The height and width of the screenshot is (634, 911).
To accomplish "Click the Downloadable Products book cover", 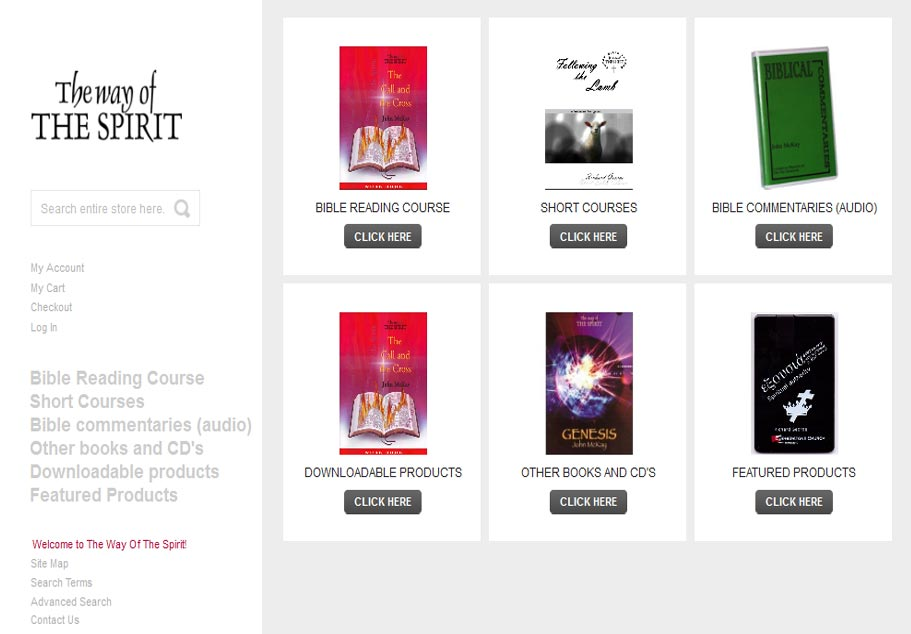I will tap(383, 384).
